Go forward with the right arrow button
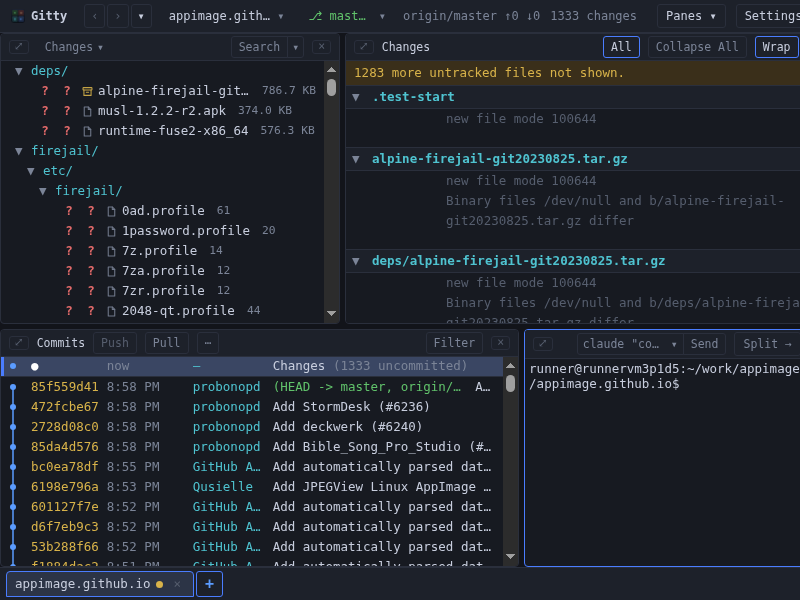This screenshot has height=600, width=800. (x=118, y=16)
